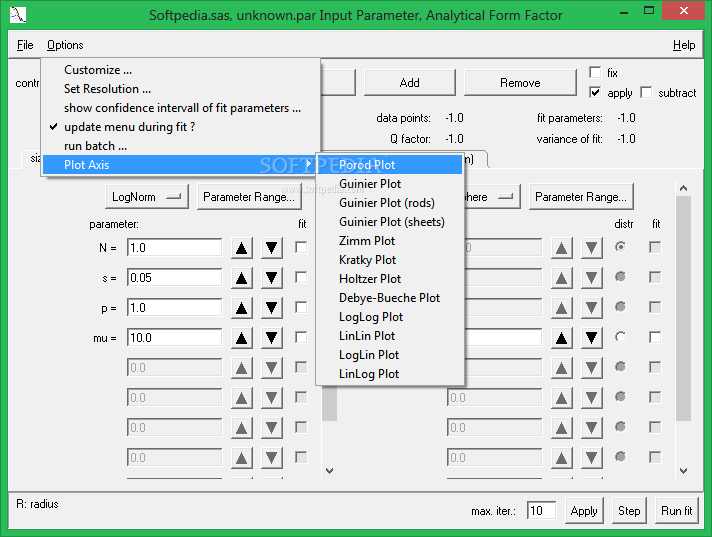Viewport: 712px width, 537px height.
Task: Open the LogNorm distribution dropdown
Action: click(147, 197)
